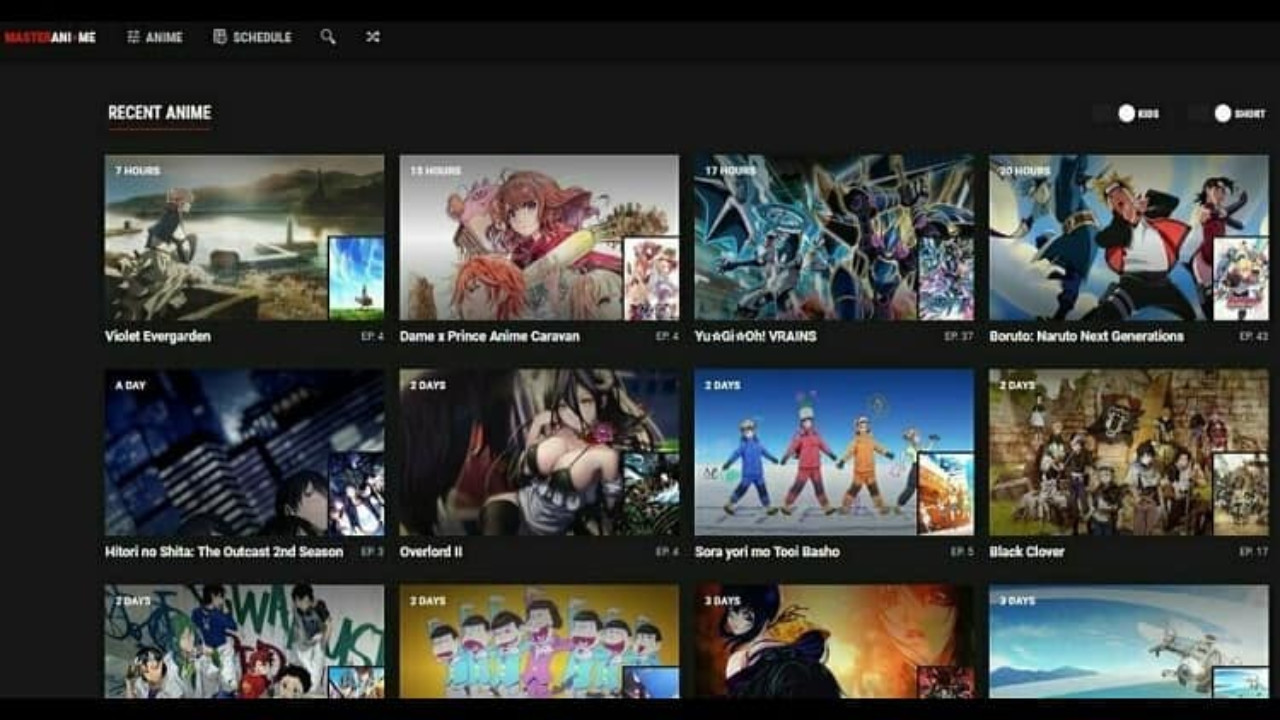
Task: Click the Overlord II title link
Action: [x=431, y=551]
